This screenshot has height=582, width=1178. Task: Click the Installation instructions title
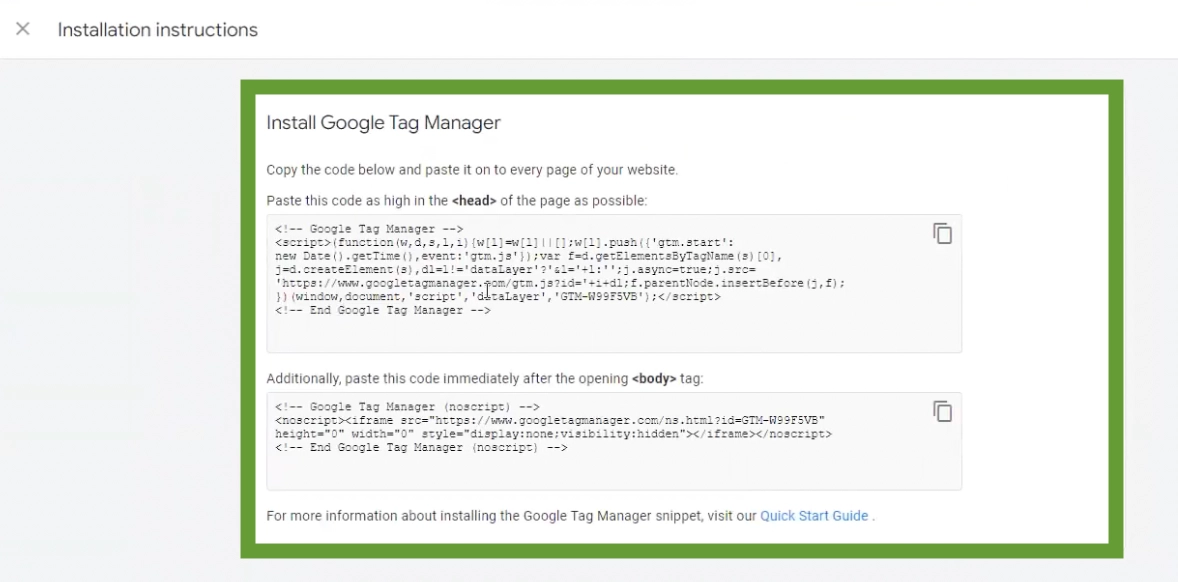click(158, 30)
